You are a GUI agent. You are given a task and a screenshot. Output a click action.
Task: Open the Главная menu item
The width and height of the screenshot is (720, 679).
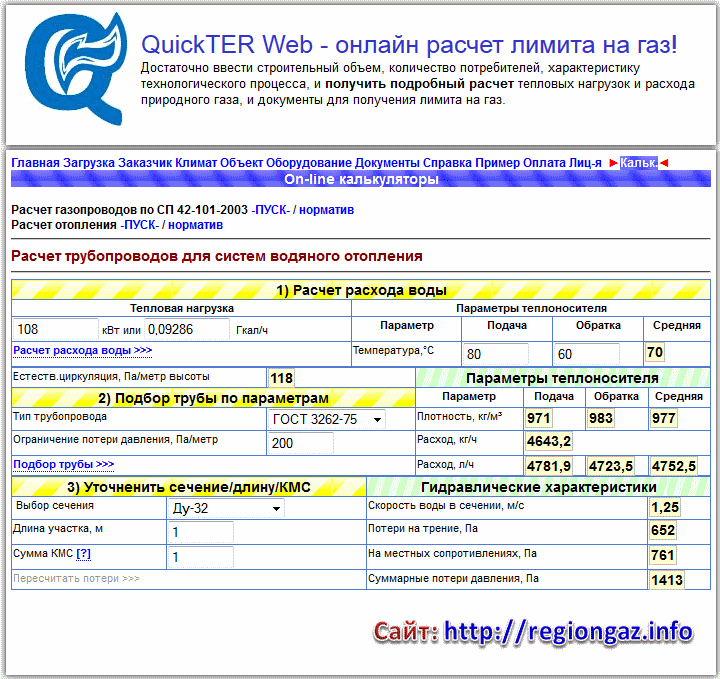[35, 162]
